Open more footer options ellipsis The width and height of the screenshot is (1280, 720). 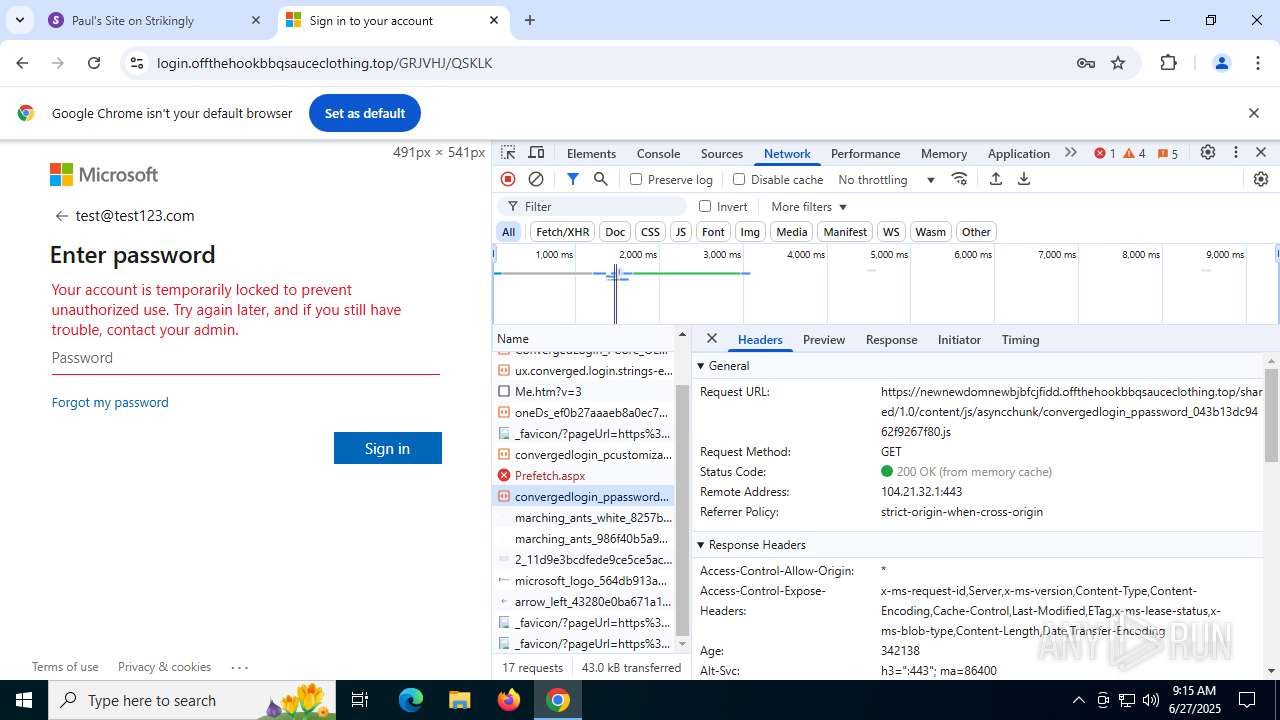(239, 667)
